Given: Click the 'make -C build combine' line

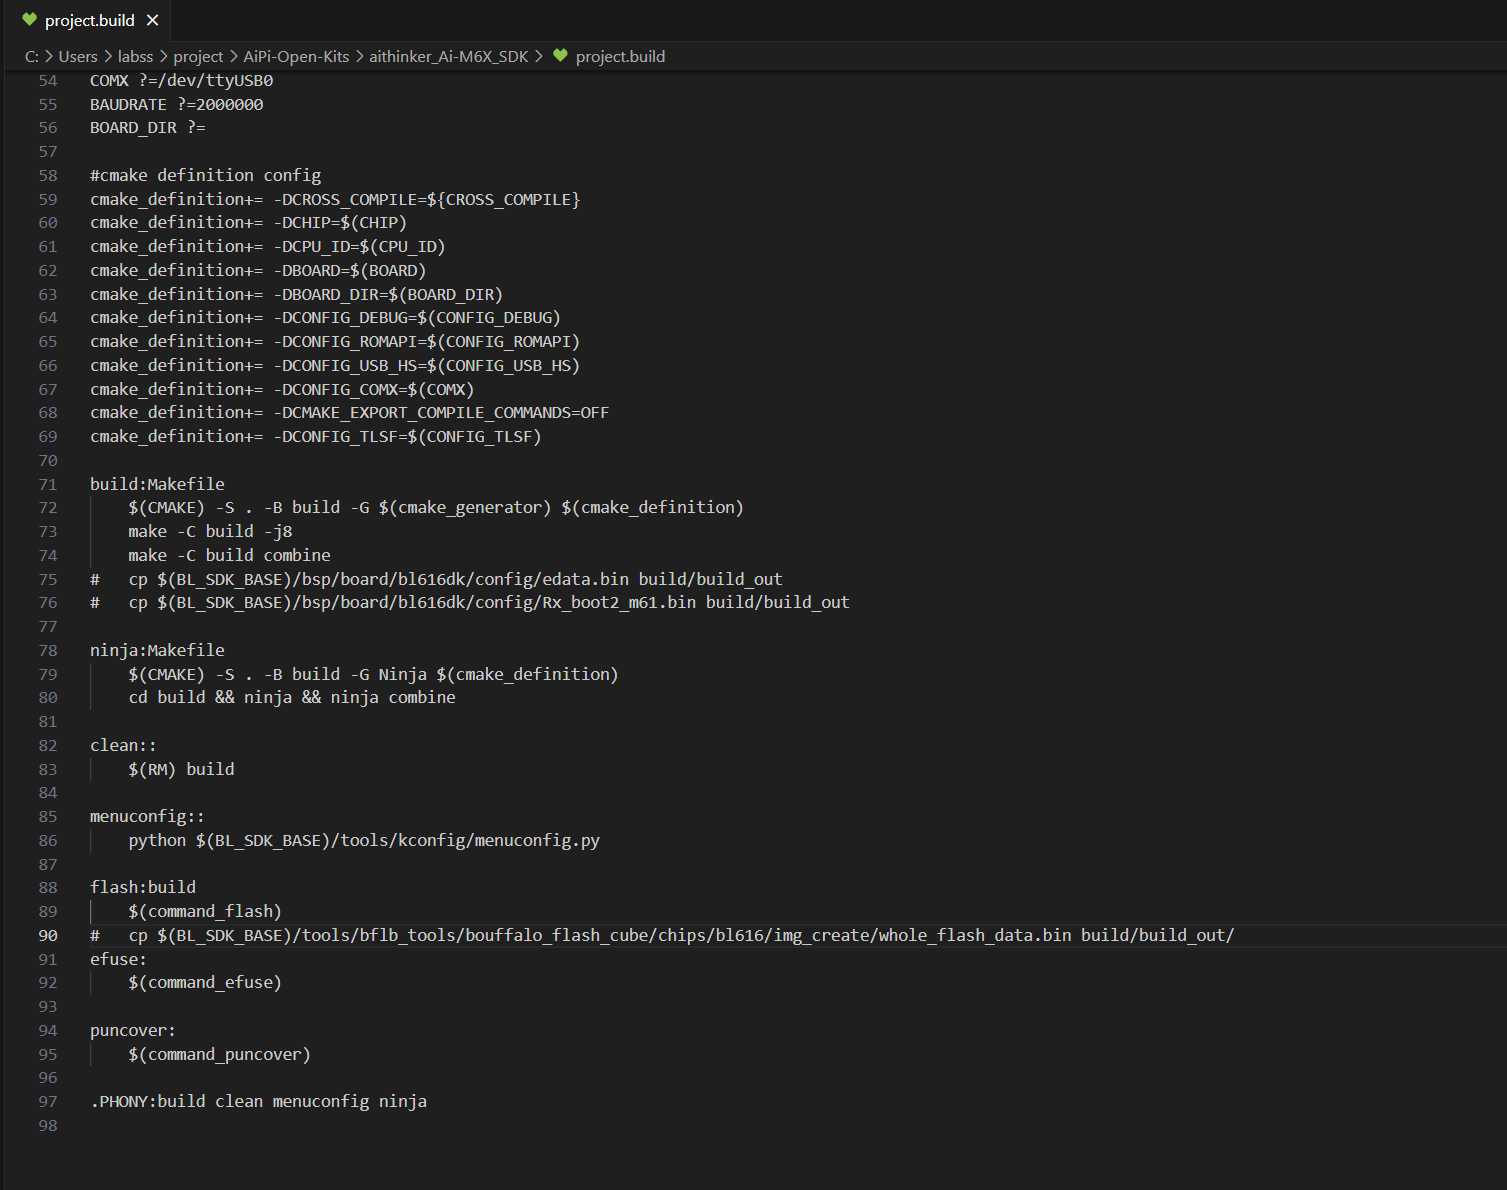Looking at the screenshot, I should click(229, 556).
